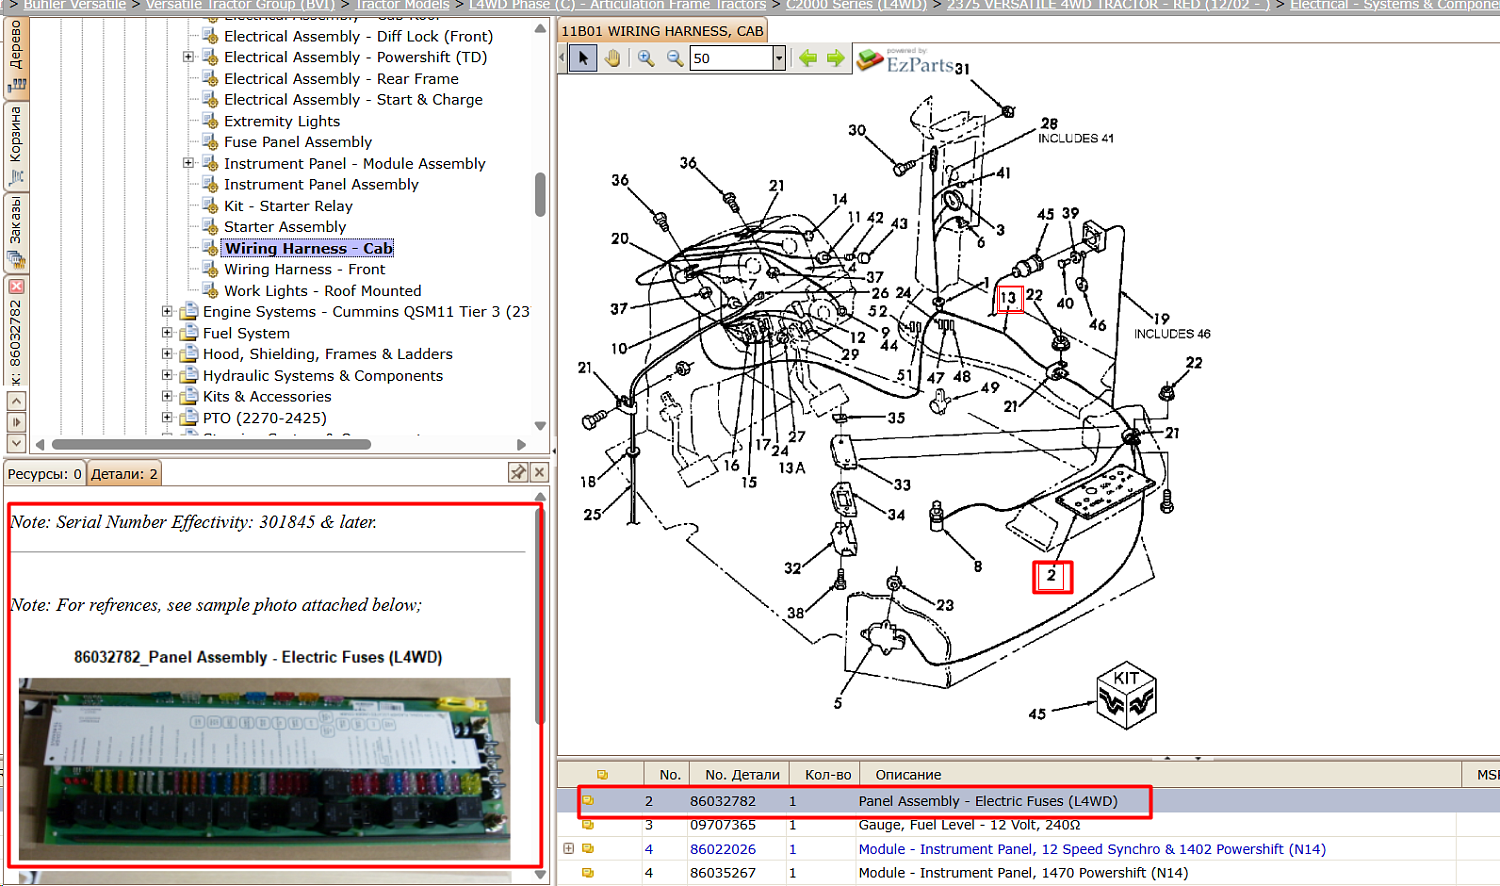Image resolution: width=1500 pixels, height=886 pixels.
Task: Click the side panel up arrow button
Action: (x=16, y=401)
